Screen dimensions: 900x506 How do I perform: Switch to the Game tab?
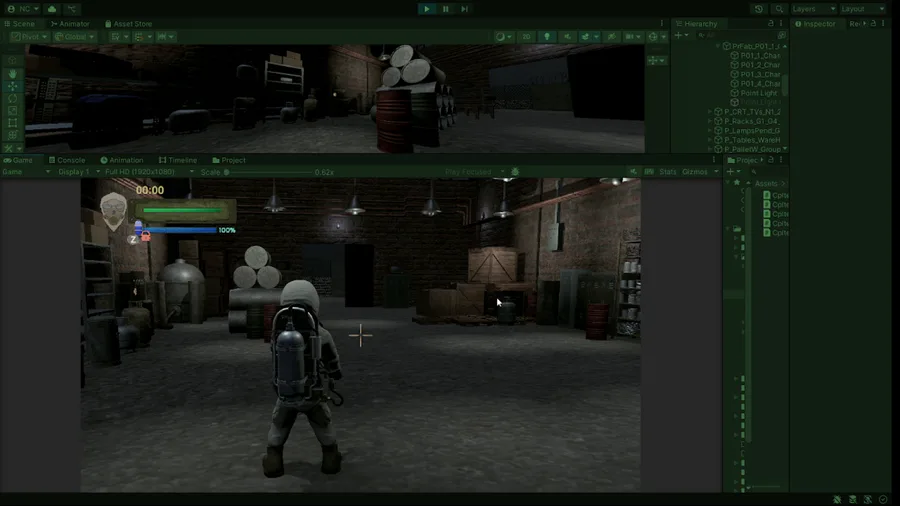tap(18, 160)
